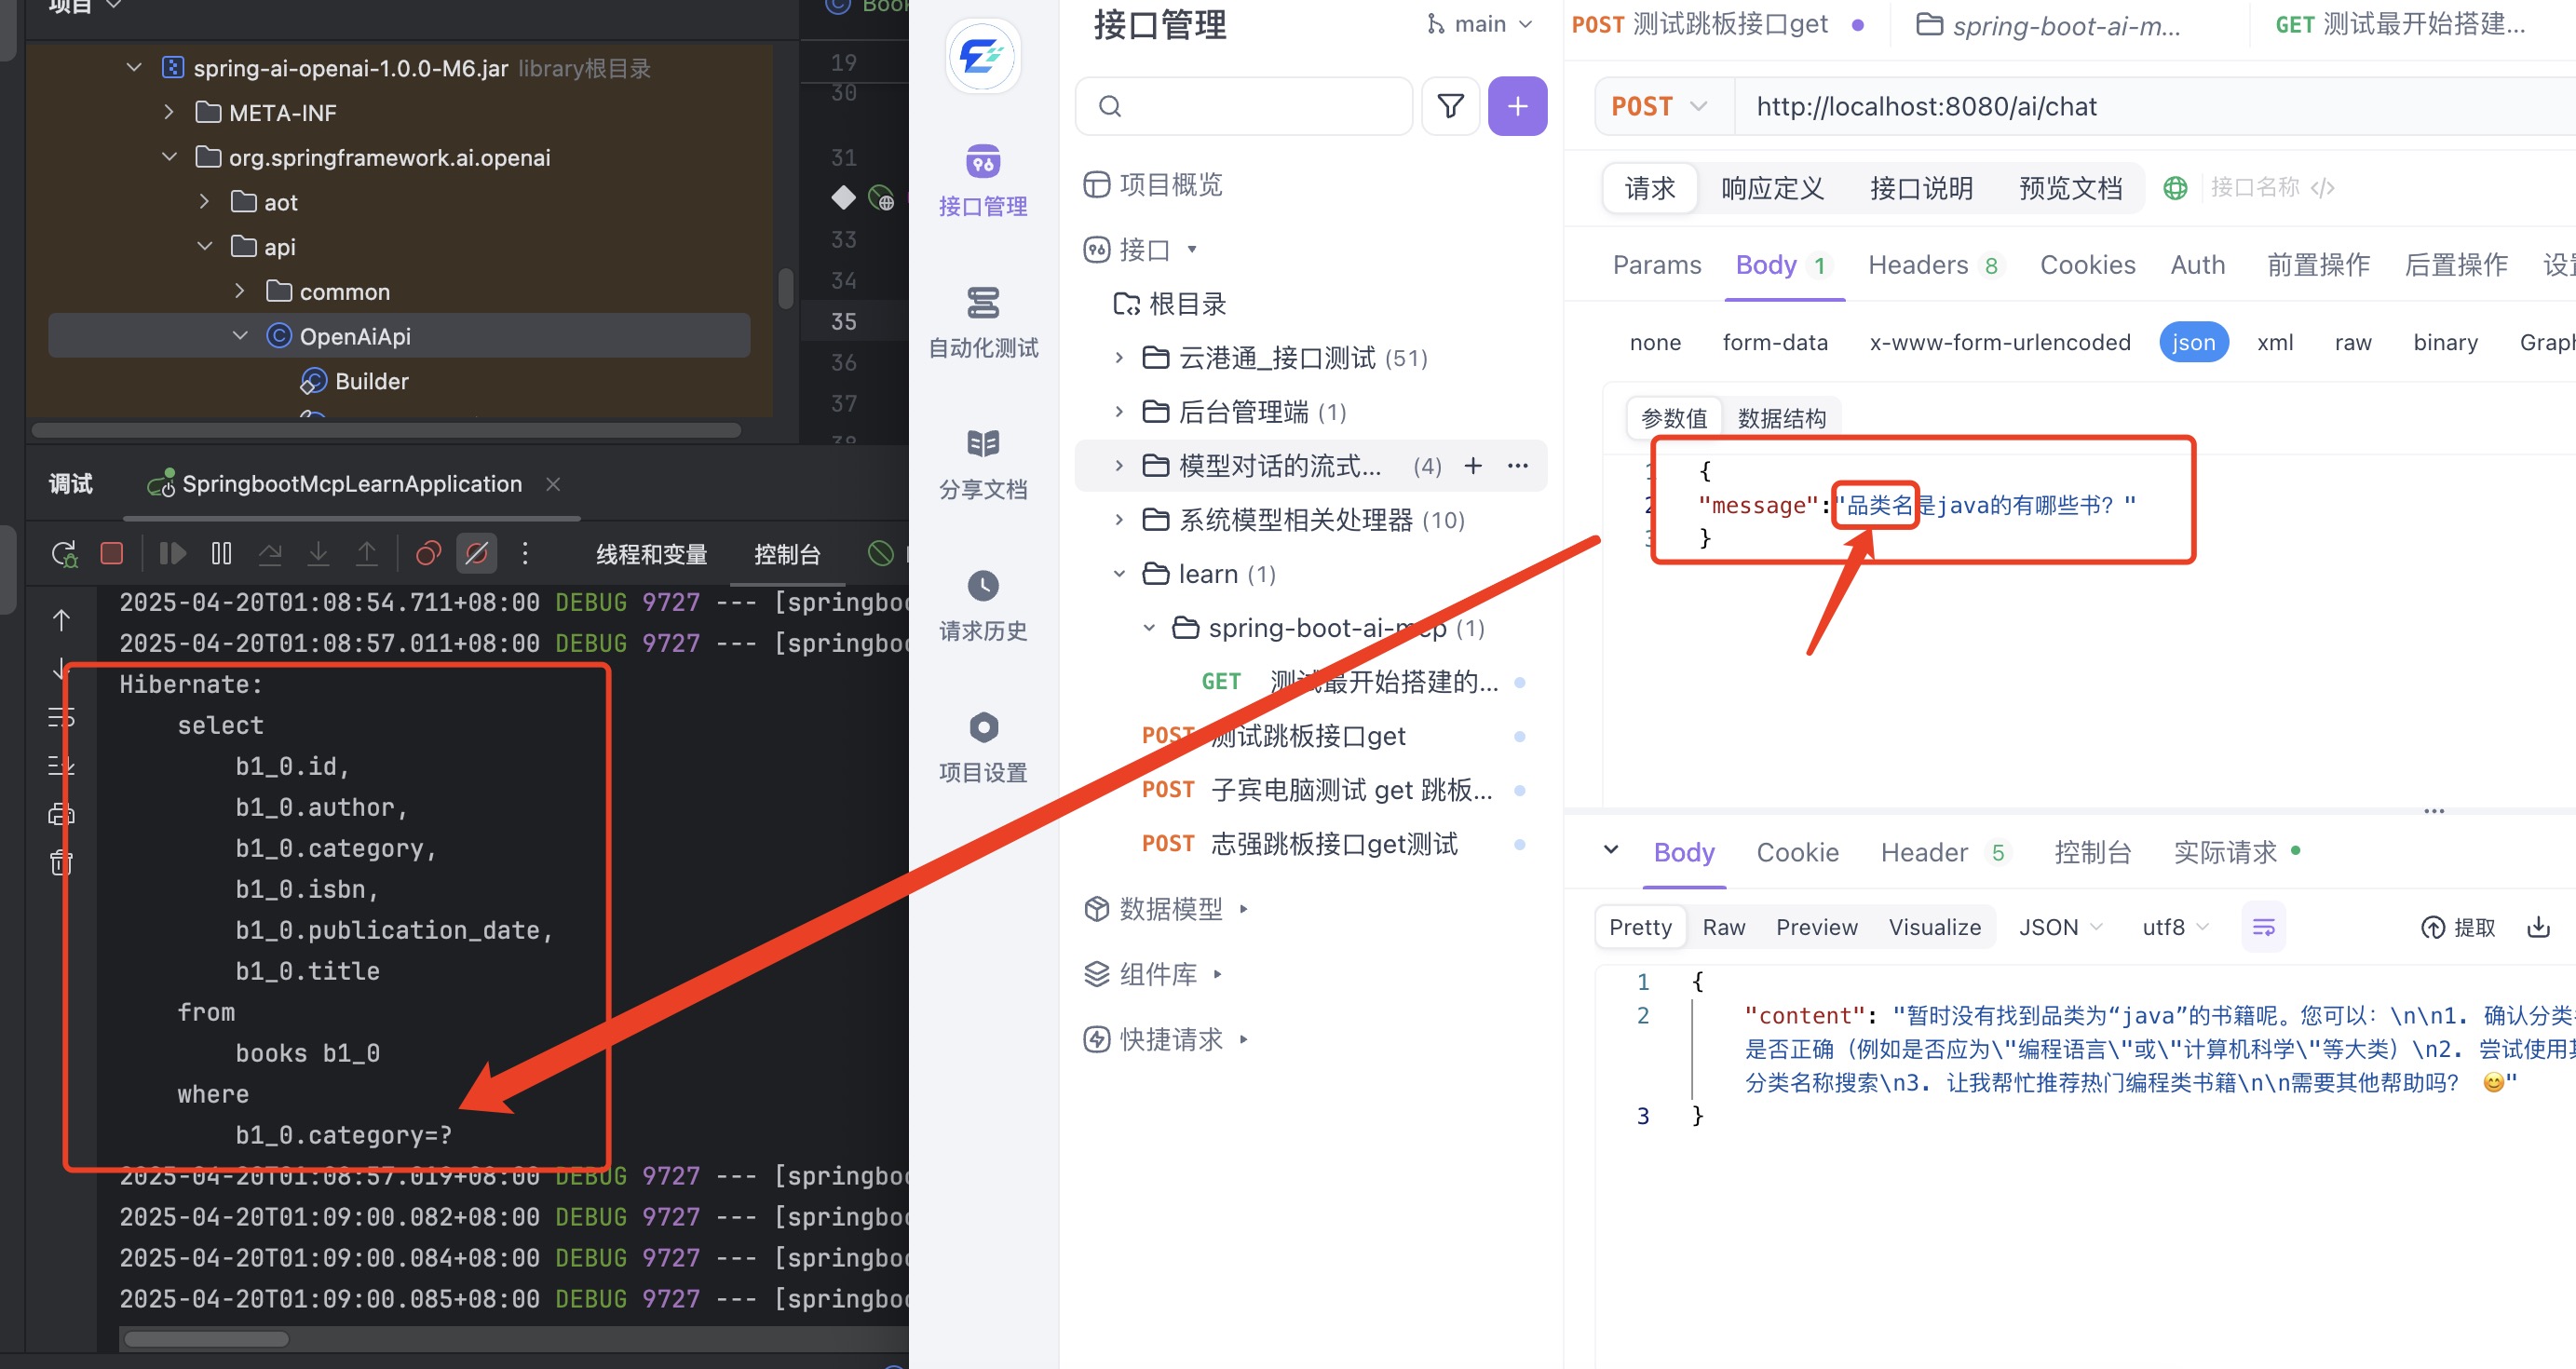Click 提取 extract button in response
The width and height of the screenshot is (2576, 1369).
[2458, 928]
